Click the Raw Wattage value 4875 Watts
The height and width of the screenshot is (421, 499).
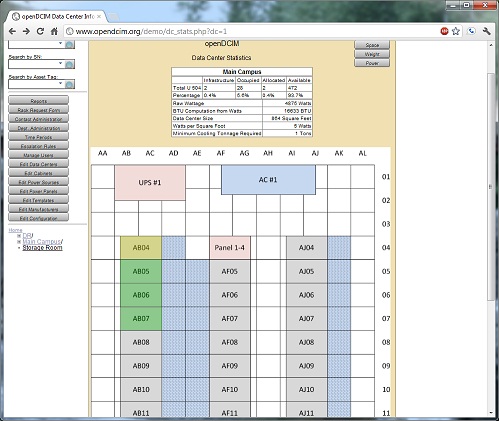click(298, 103)
